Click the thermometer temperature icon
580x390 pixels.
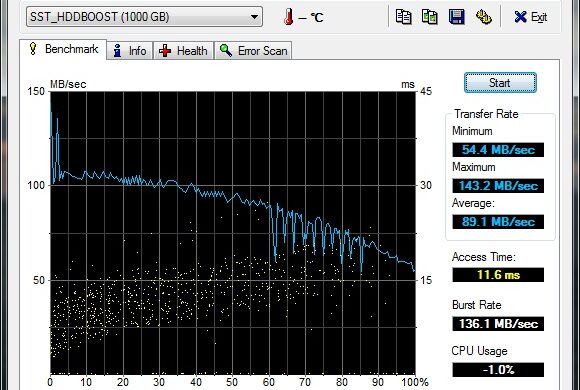289,17
